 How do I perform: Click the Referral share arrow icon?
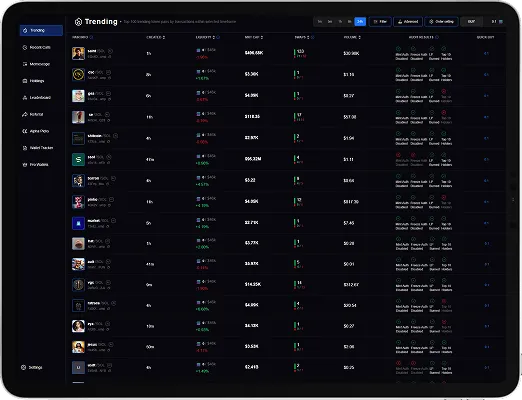coord(25,114)
